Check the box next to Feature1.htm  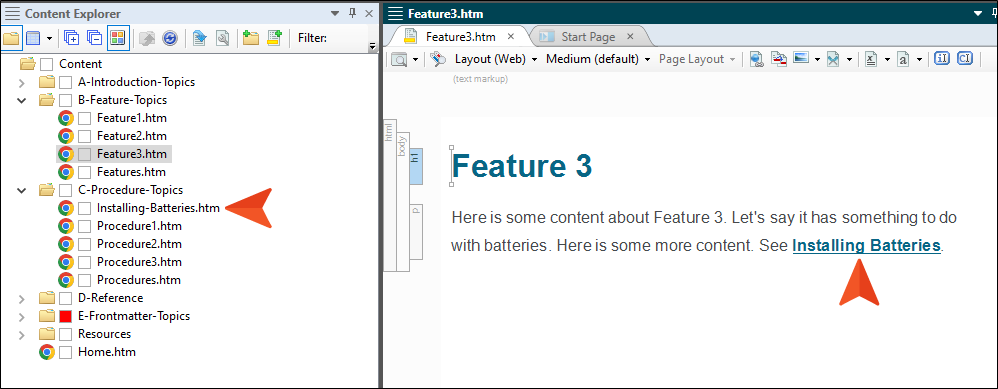click(85, 118)
